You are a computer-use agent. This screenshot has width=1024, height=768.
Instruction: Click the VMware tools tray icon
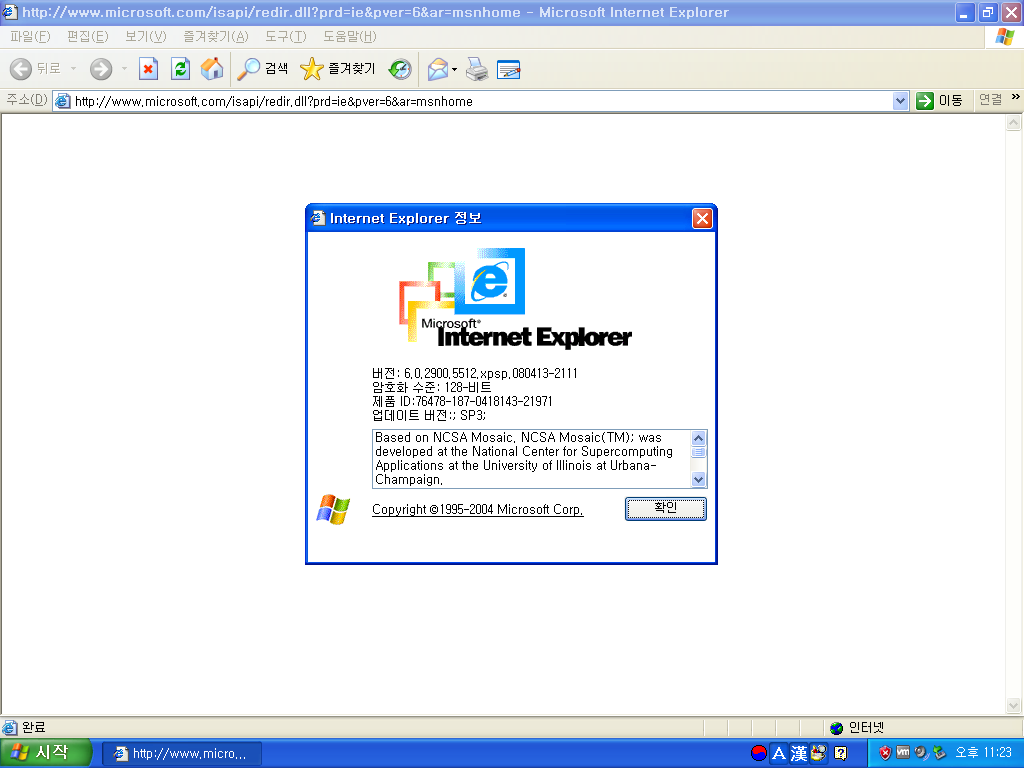pyautogui.click(x=903, y=752)
